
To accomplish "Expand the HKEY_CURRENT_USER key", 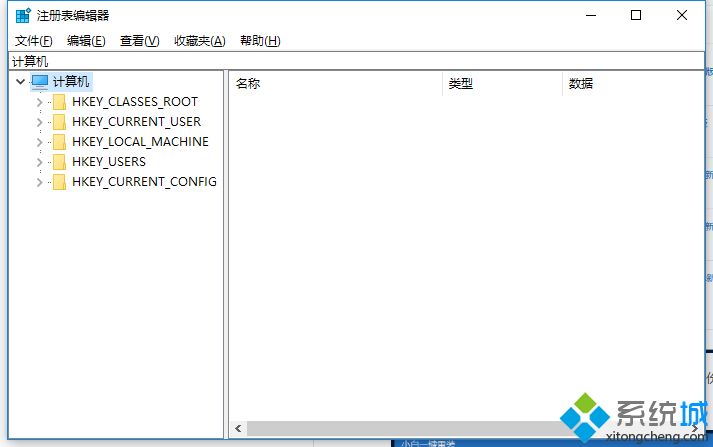I will click(40, 122).
